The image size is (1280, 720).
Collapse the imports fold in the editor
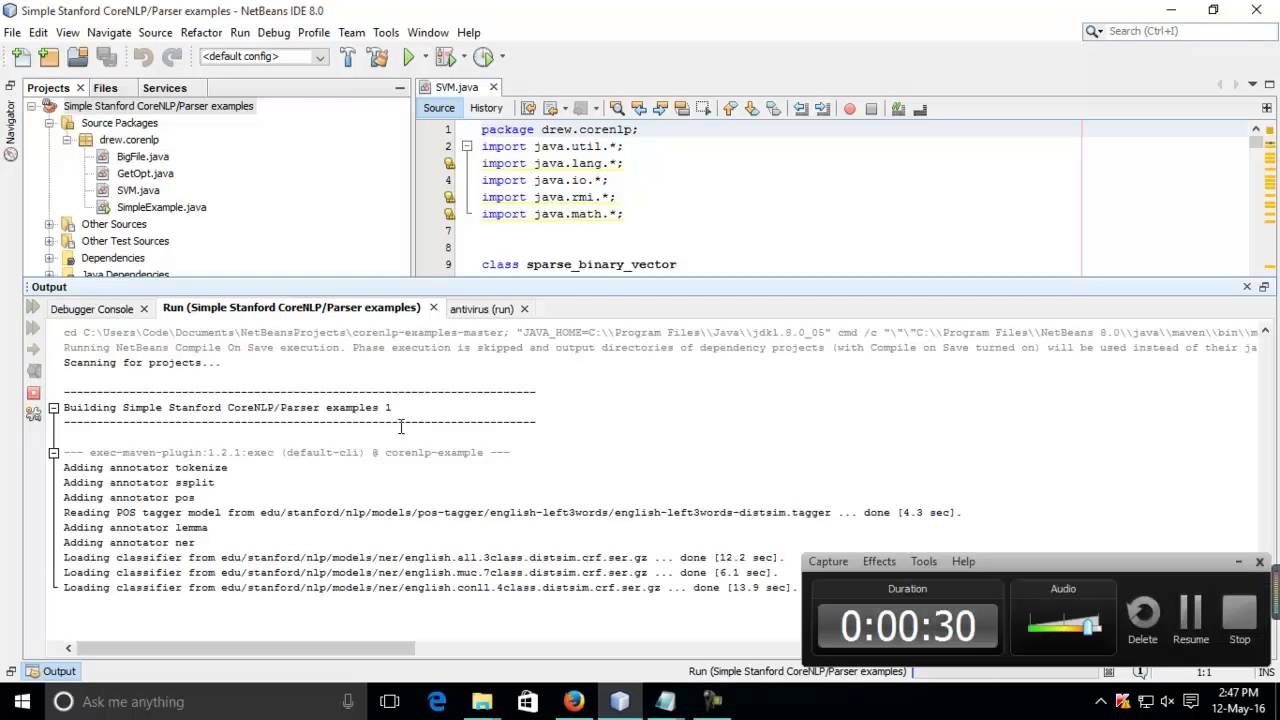pyautogui.click(x=467, y=146)
